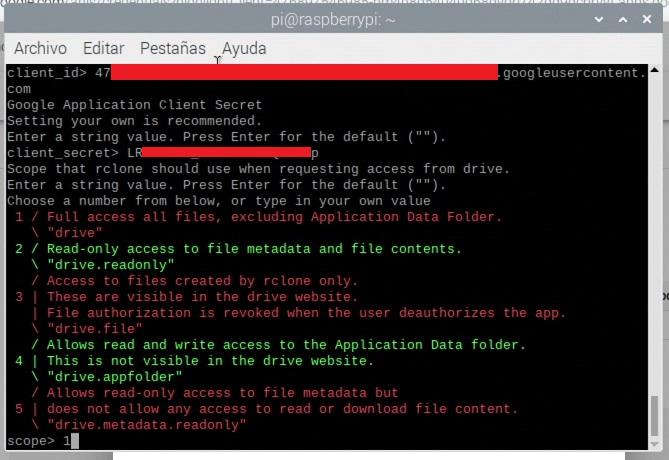Click the terminal scrollbar thumb
669x460 pixels.
pyautogui.click(x=654, y=416)
